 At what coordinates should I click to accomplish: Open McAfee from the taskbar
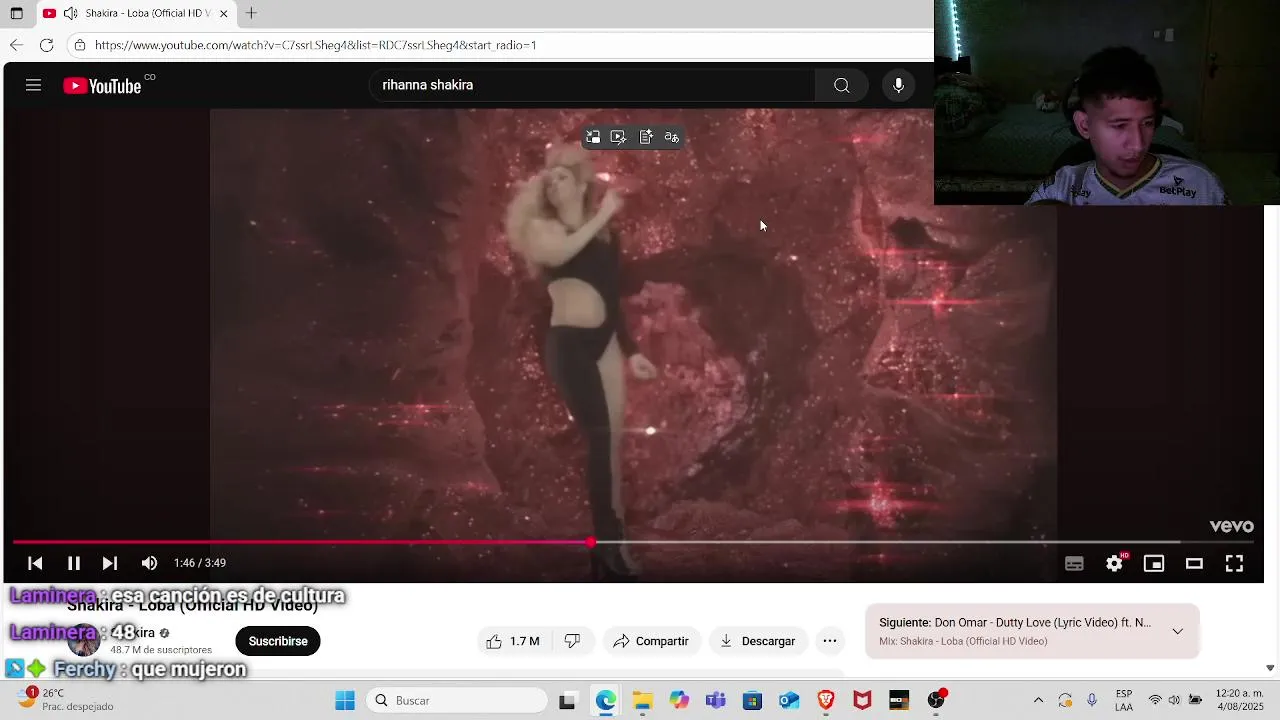(862, 700)
